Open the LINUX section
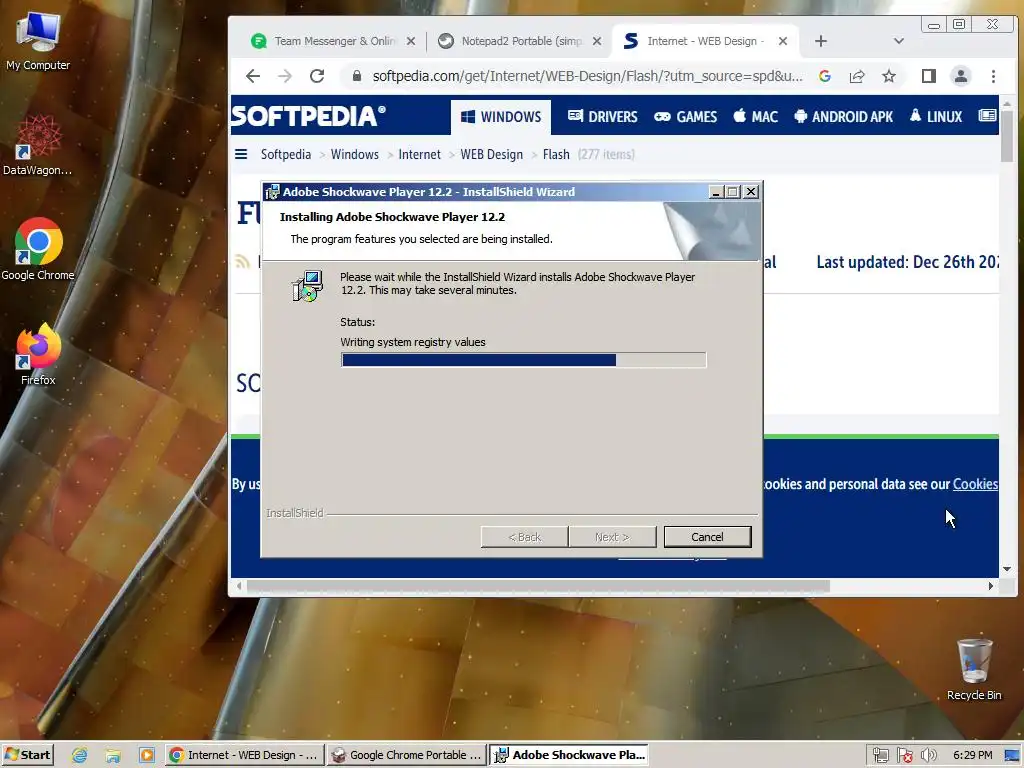This screenshot has height=768, width=1024. 936,117
